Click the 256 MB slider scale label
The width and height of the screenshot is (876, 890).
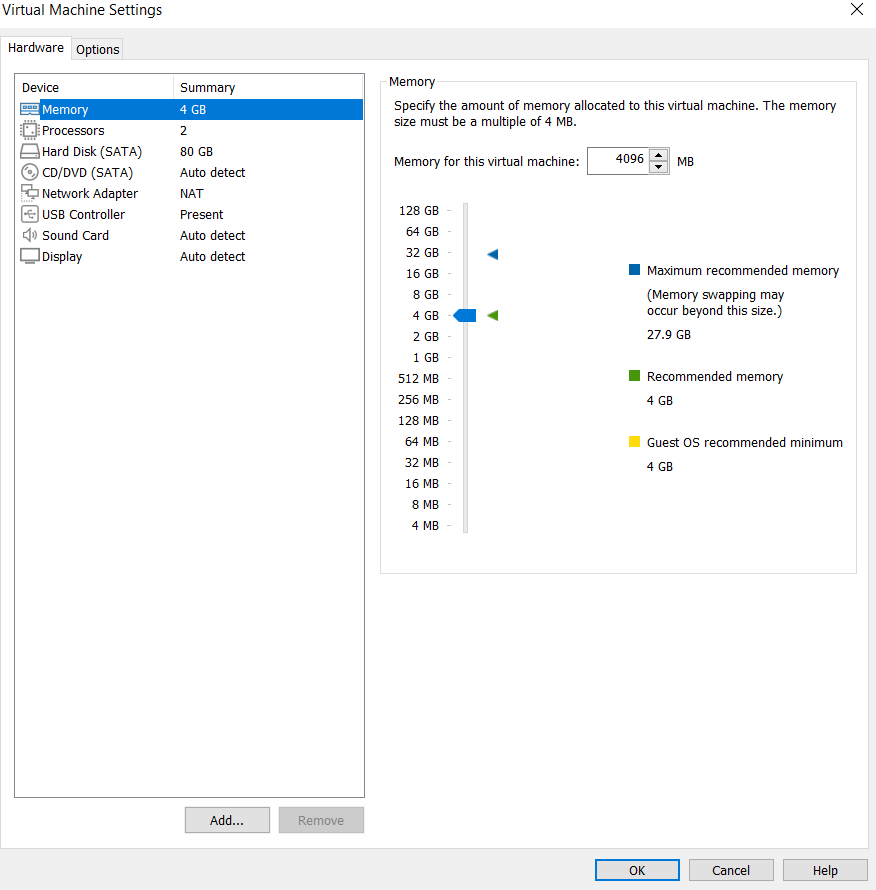click(418, 400)
